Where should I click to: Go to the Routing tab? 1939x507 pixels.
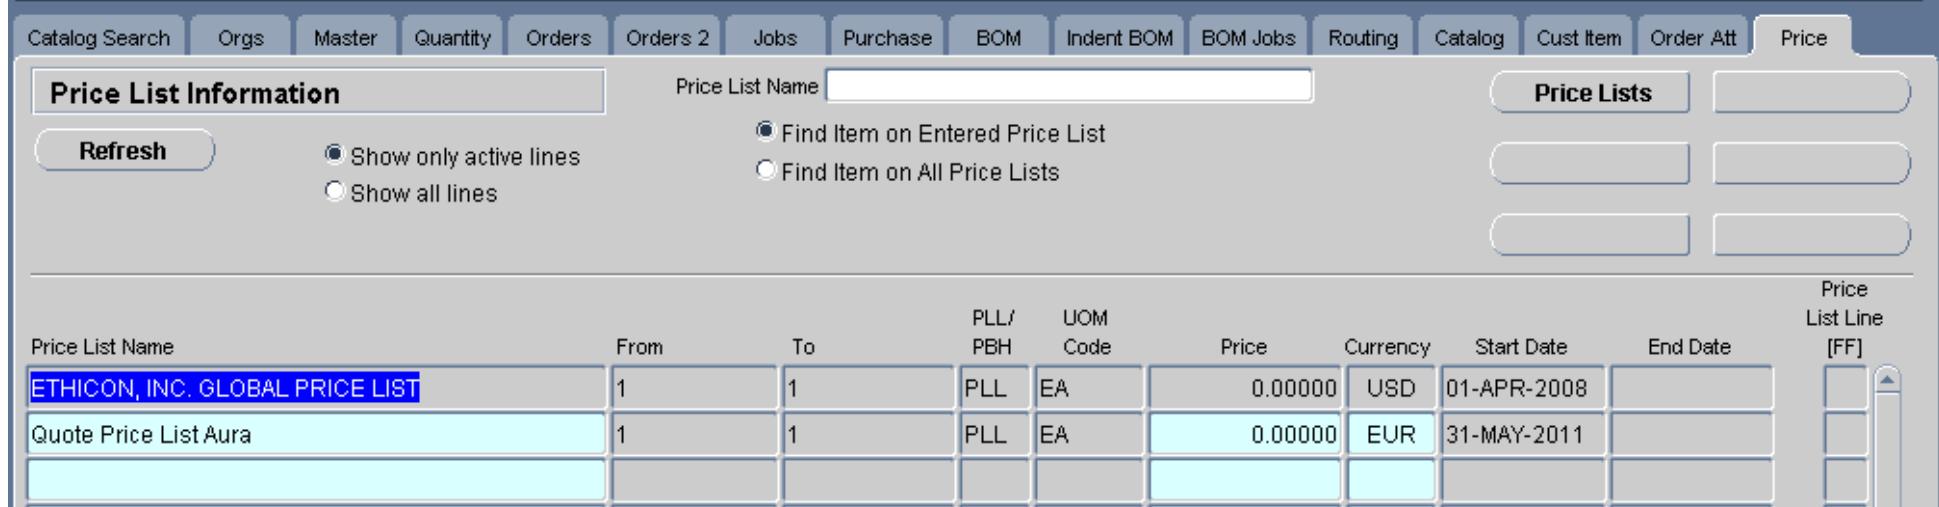(1362, 38)
